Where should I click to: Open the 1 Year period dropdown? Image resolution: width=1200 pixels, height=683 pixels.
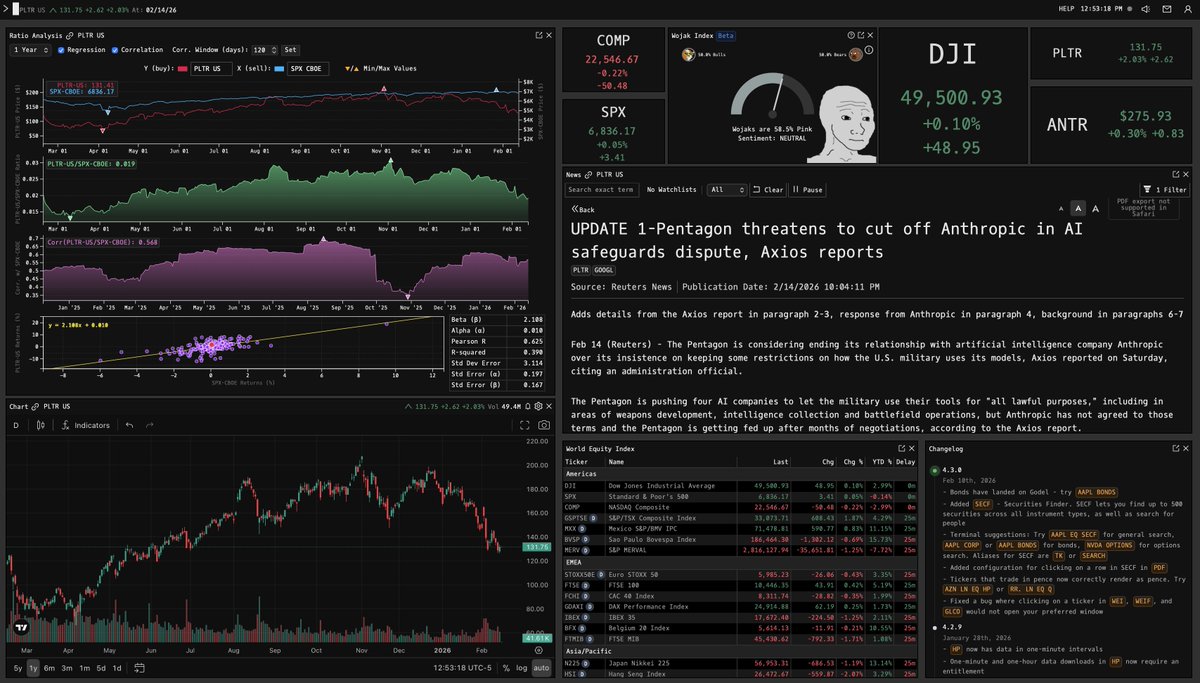point(30,49)
